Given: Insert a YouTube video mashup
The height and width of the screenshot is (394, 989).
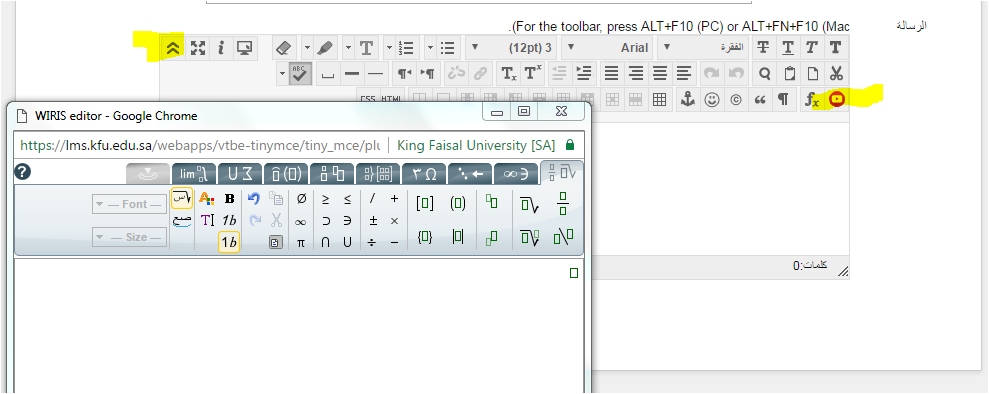Looking at the screenshot, I should click(836, 99).
